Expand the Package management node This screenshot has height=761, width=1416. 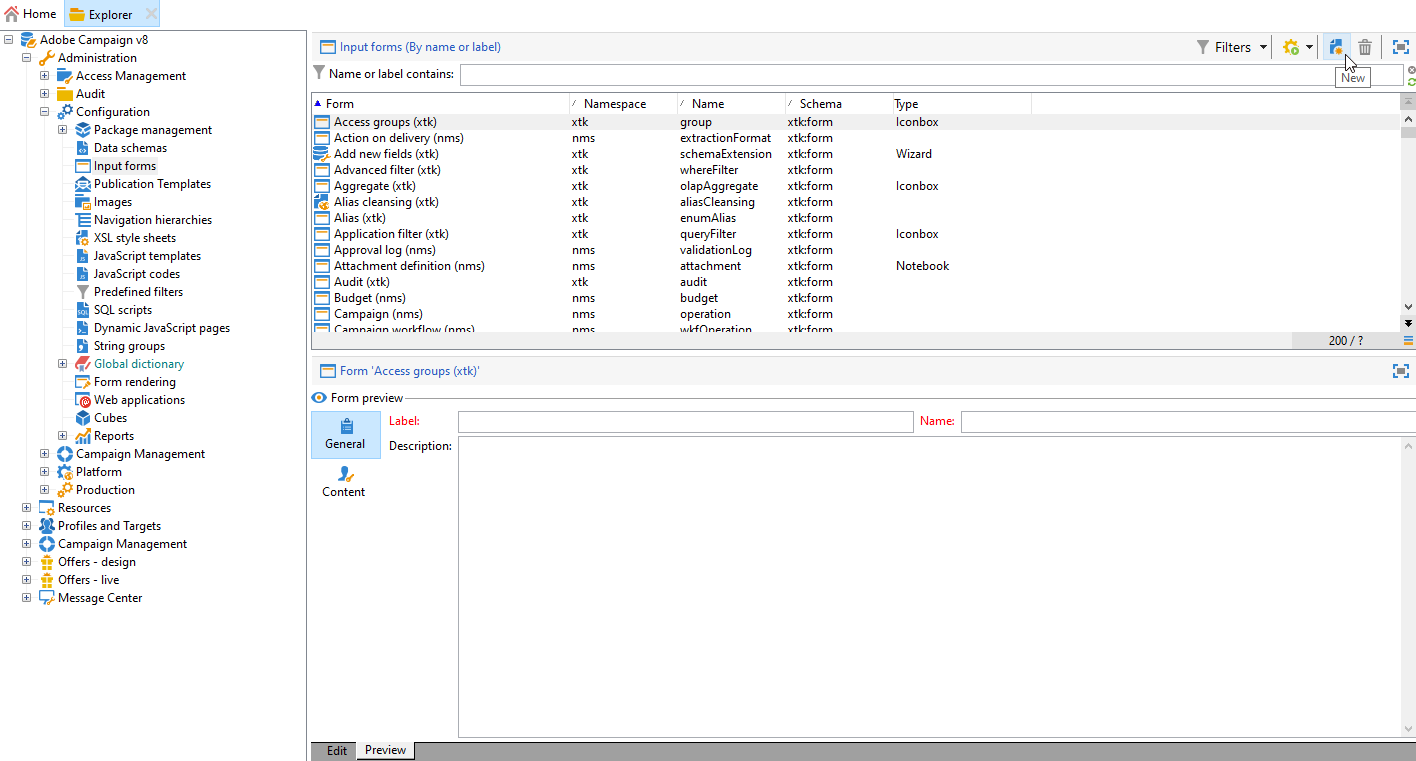(x=63, y=130)
